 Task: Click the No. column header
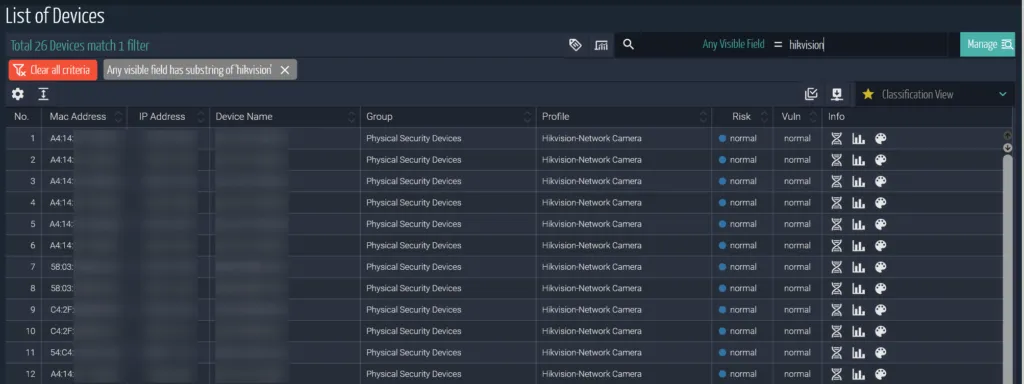(22, 117)
